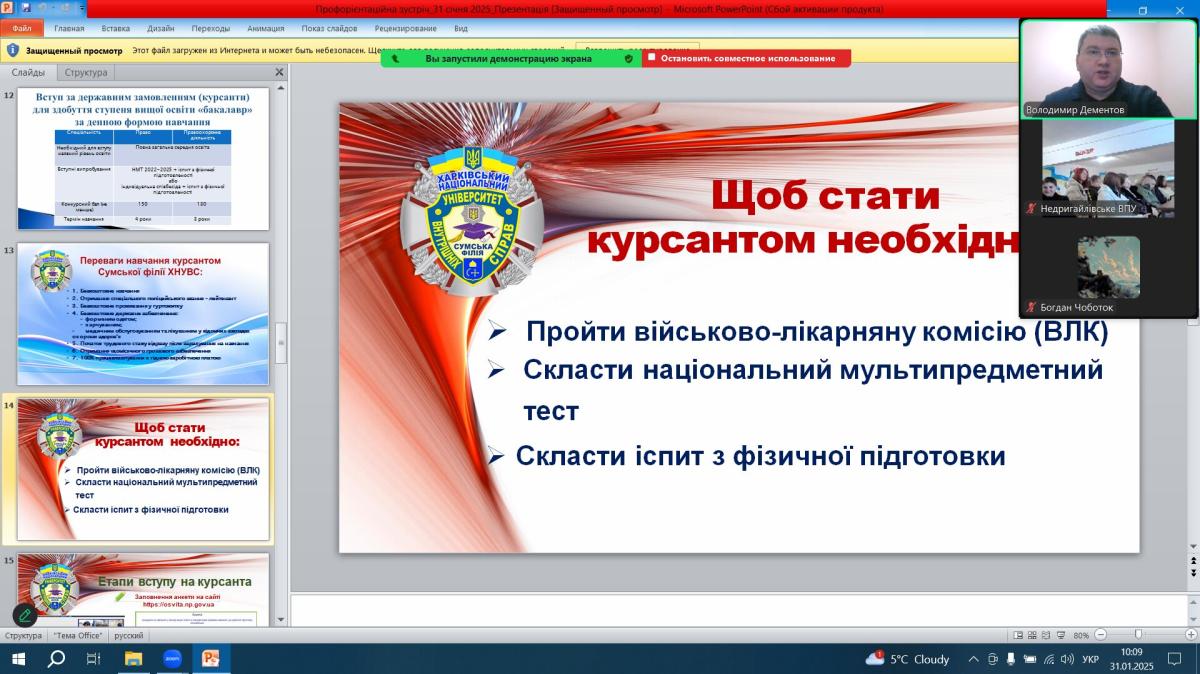Select slide 12 thumbnail about бакалавр admission
This screenshot has height=674, width=1200.
tap(143, 158)
